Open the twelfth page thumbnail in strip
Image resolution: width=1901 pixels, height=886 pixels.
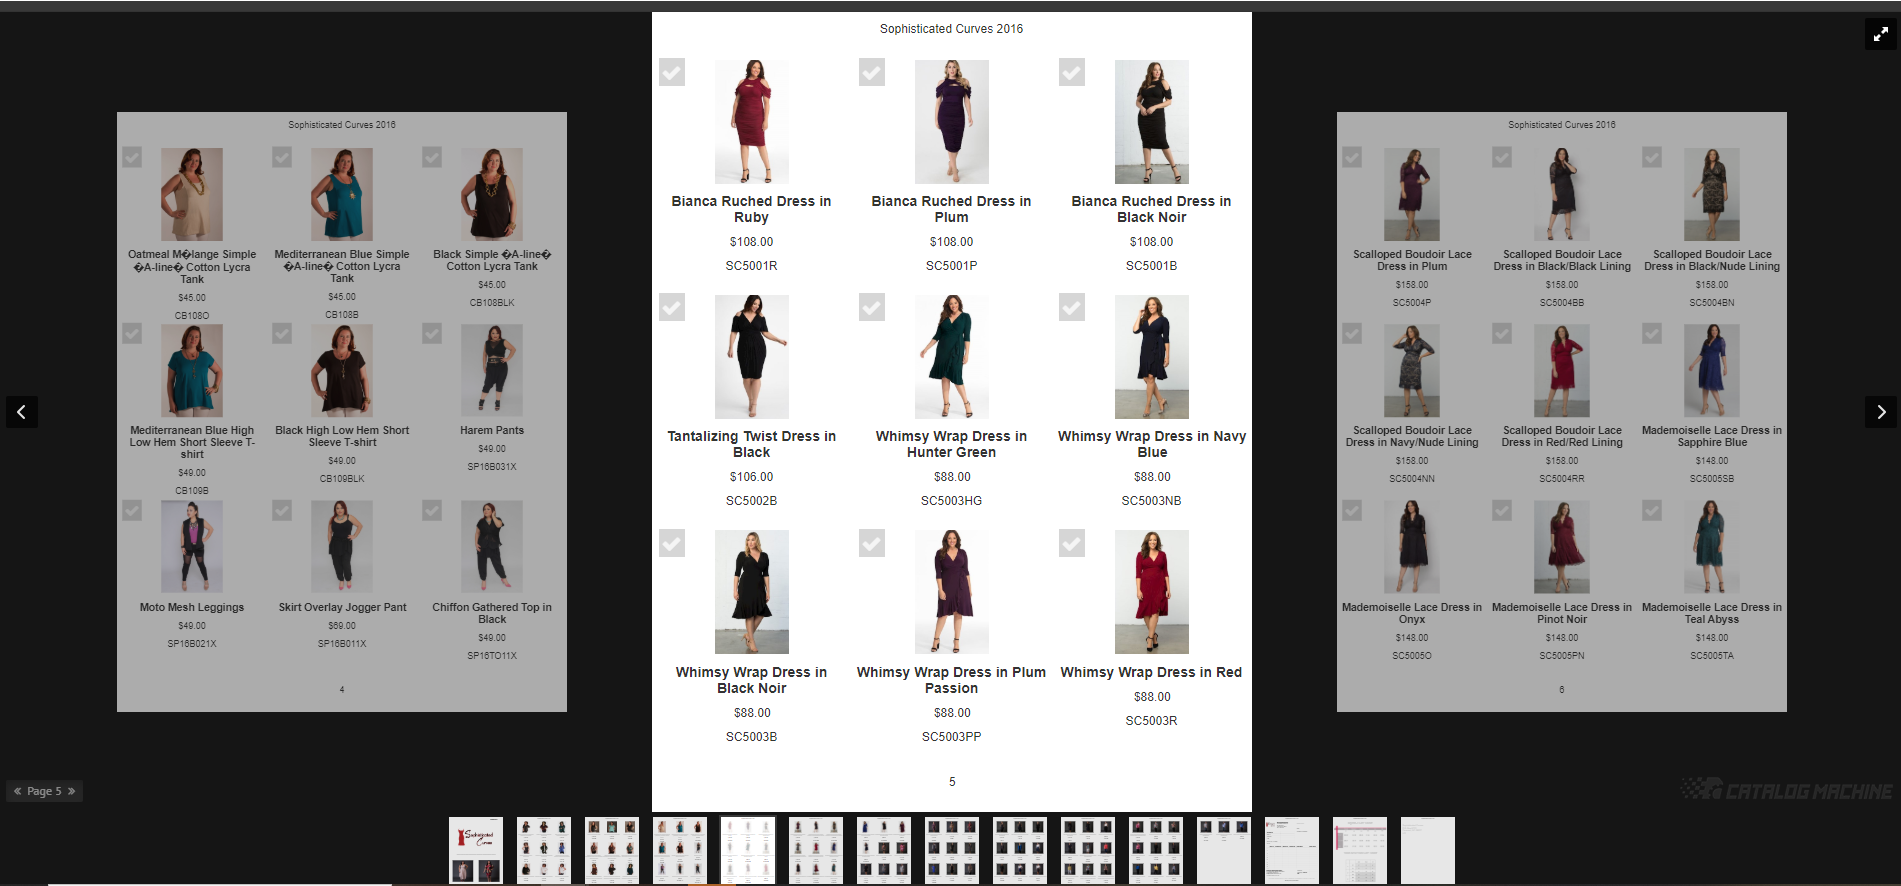coord(1224,850)
